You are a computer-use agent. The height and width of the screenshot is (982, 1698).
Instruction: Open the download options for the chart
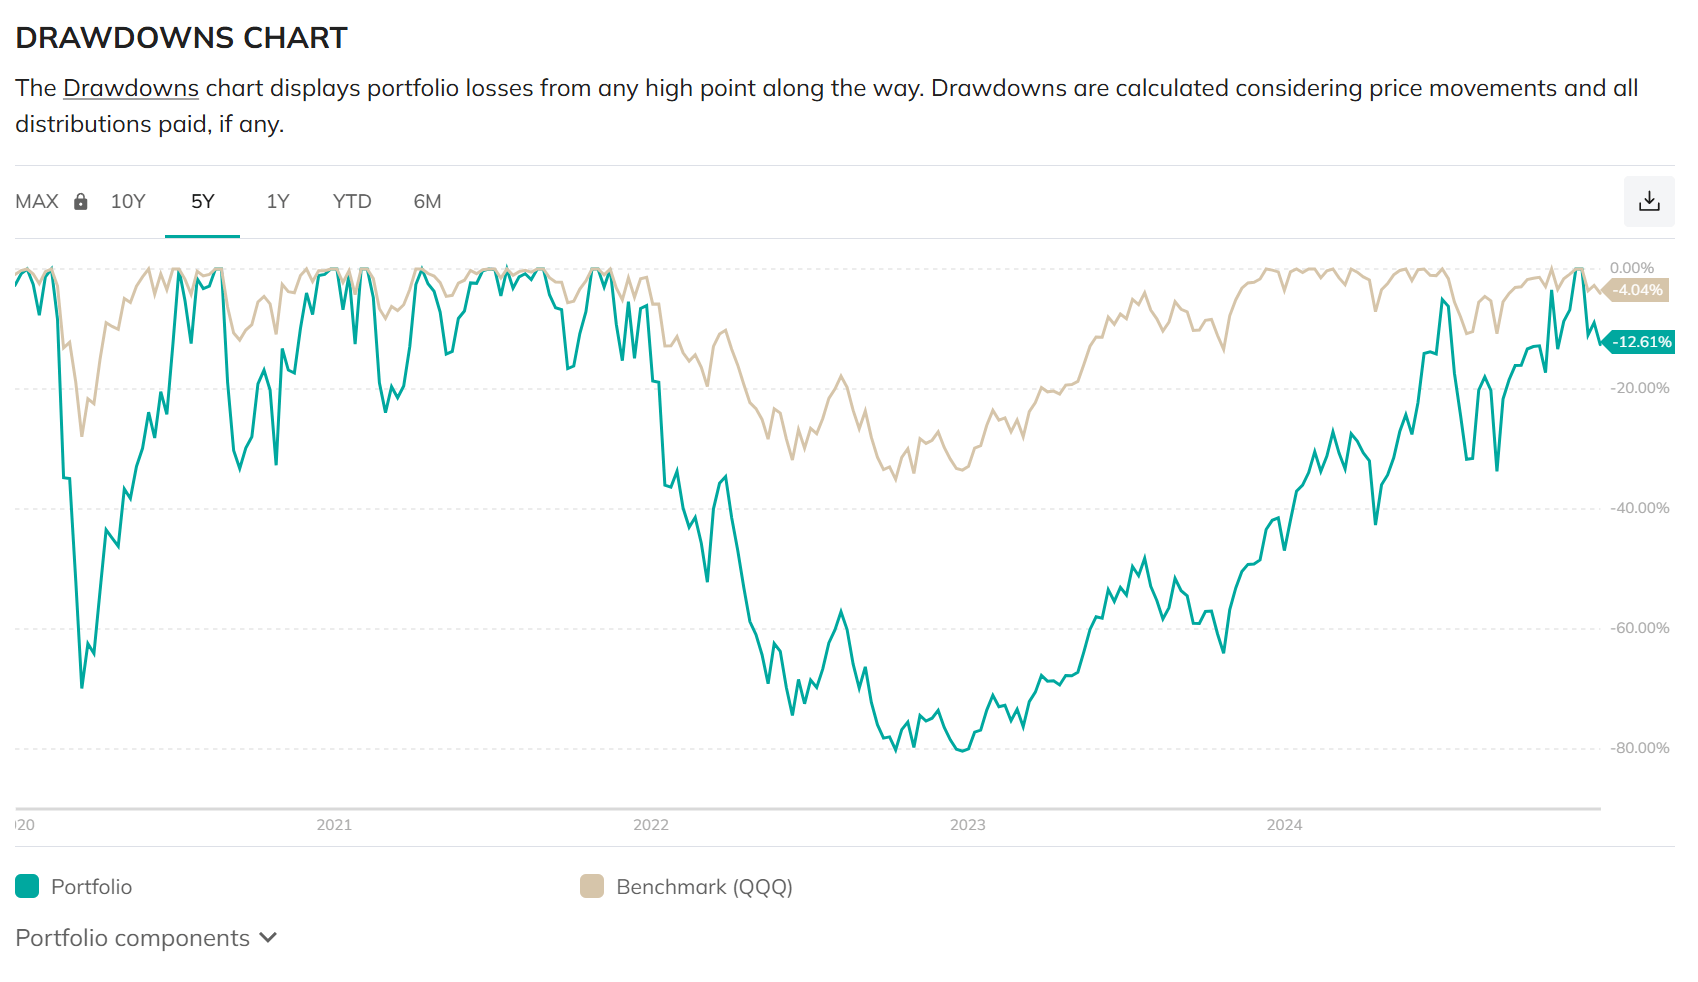coord(1649,201)
